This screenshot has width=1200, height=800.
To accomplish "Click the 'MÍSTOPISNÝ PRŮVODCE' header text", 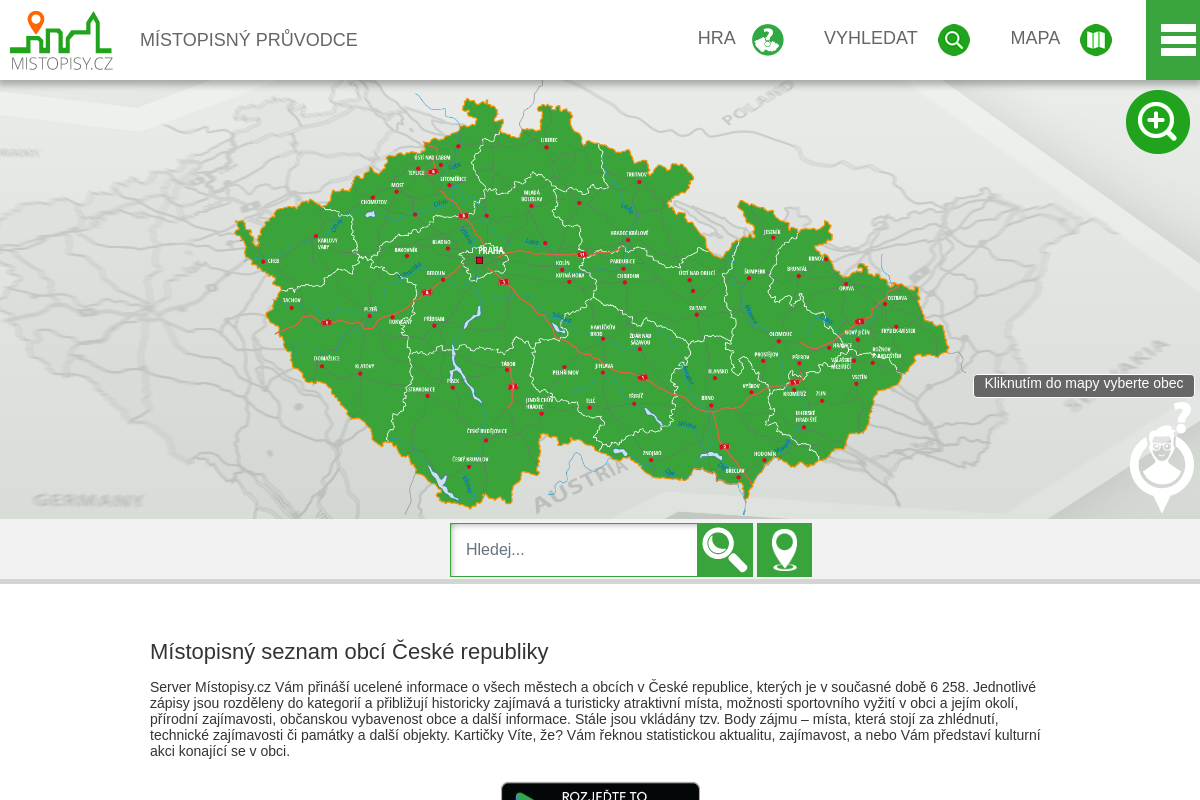I will (248, 40).
